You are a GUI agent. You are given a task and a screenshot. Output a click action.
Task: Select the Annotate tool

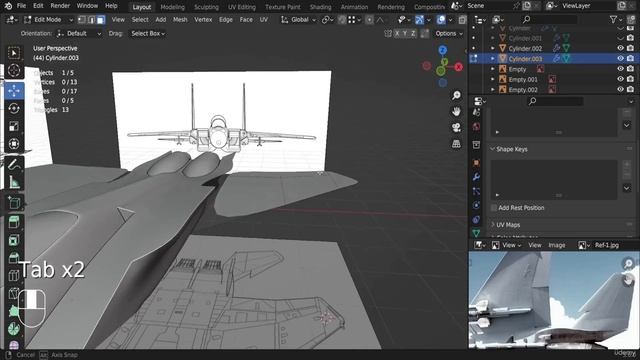(x=14, y=164)
